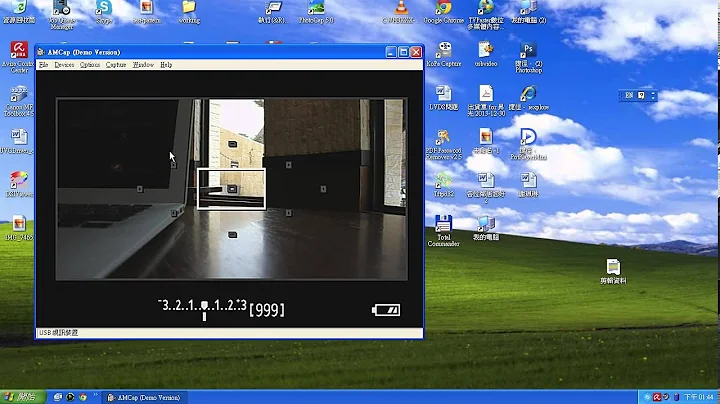
Task: Select the clipboard data file icon on grass
Action: pos(613,271)
